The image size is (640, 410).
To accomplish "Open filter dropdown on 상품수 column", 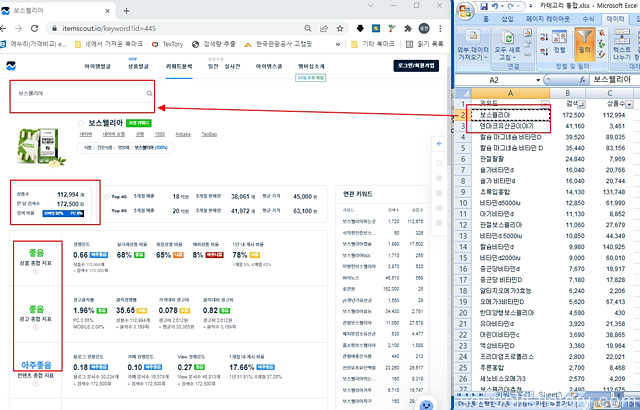I will [x=629, y=104].
